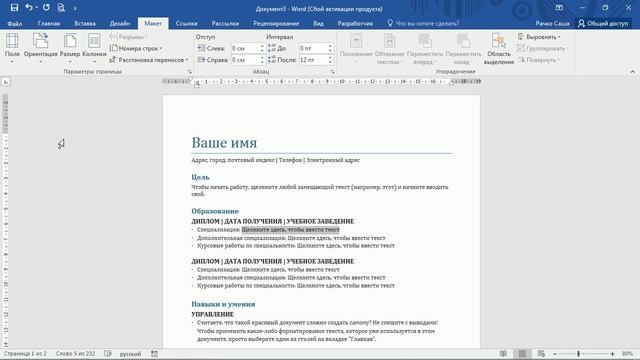Image resolution: width=640 pixels, height=360 pixels.
Task: Open the Рассылки tab
Action: (x=225, y=24)
